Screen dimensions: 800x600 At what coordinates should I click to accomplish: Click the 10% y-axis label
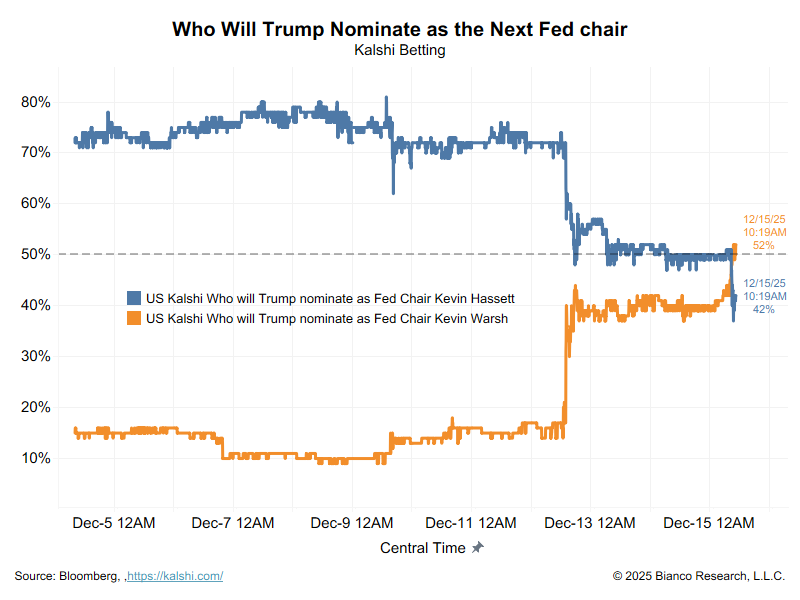pos(36,458)
